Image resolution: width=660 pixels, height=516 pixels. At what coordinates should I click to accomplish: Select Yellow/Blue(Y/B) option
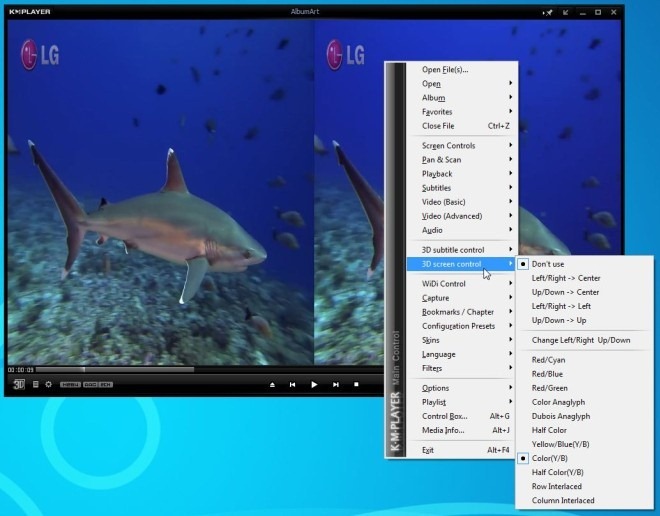tap(585, 444)
